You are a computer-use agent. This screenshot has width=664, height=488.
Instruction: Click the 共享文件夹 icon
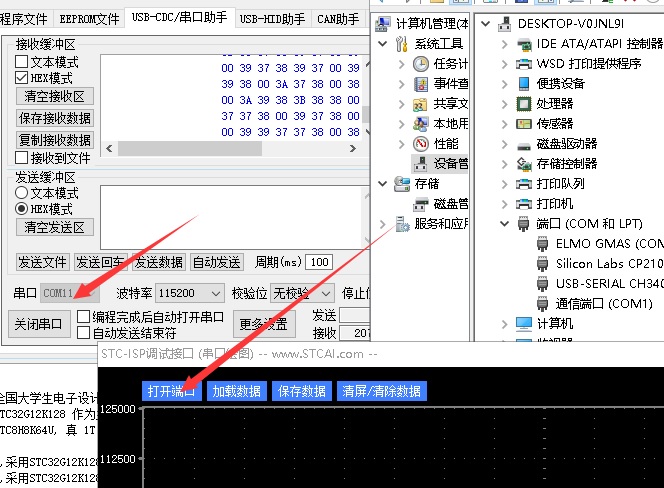point(420,104)
